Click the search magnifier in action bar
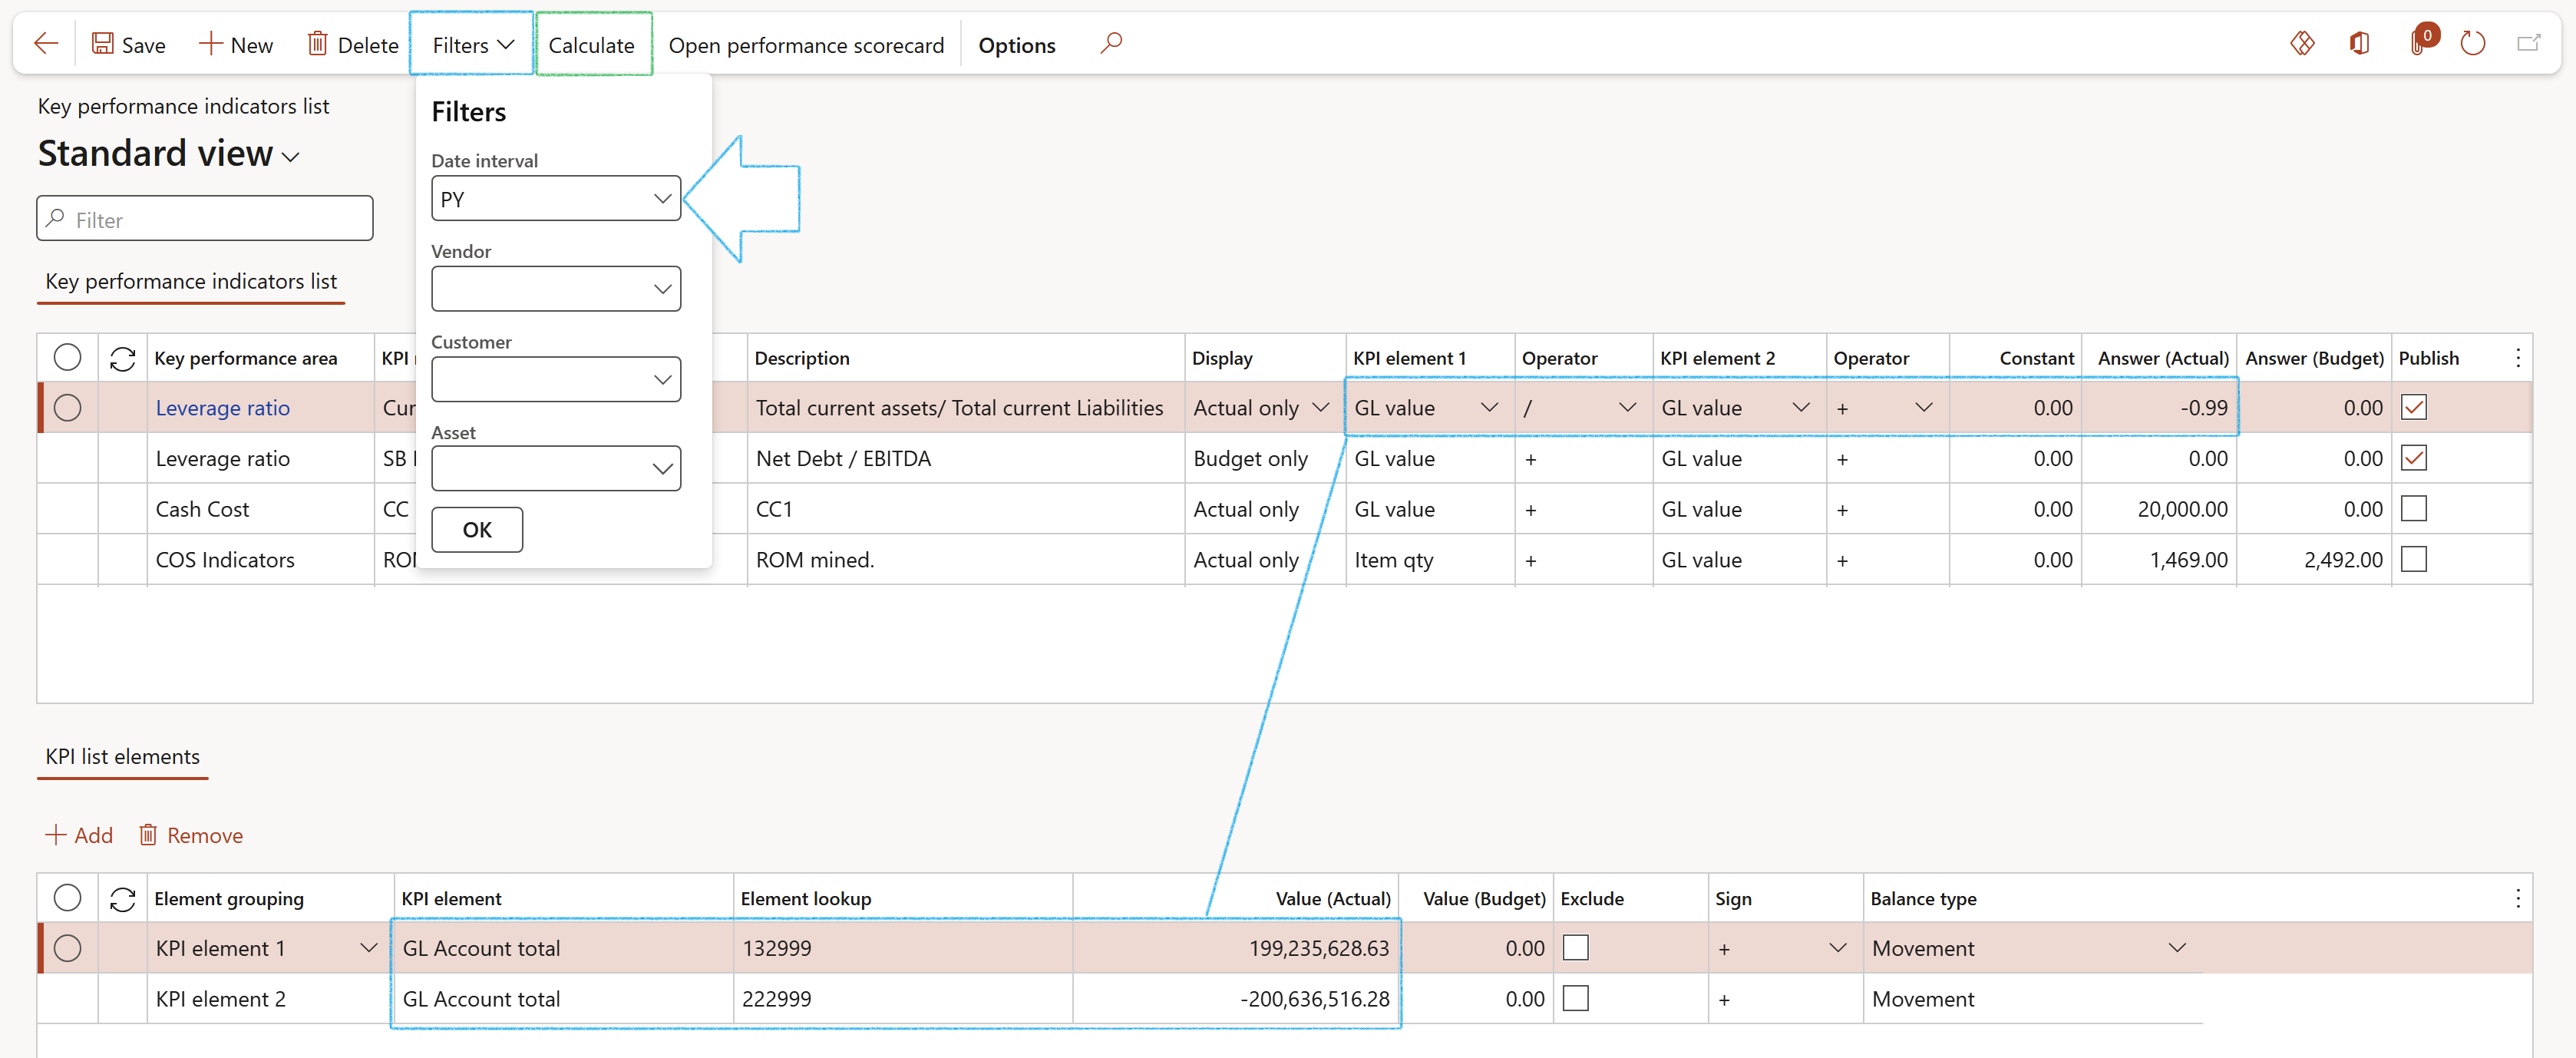 click(x=1111, y=44)
